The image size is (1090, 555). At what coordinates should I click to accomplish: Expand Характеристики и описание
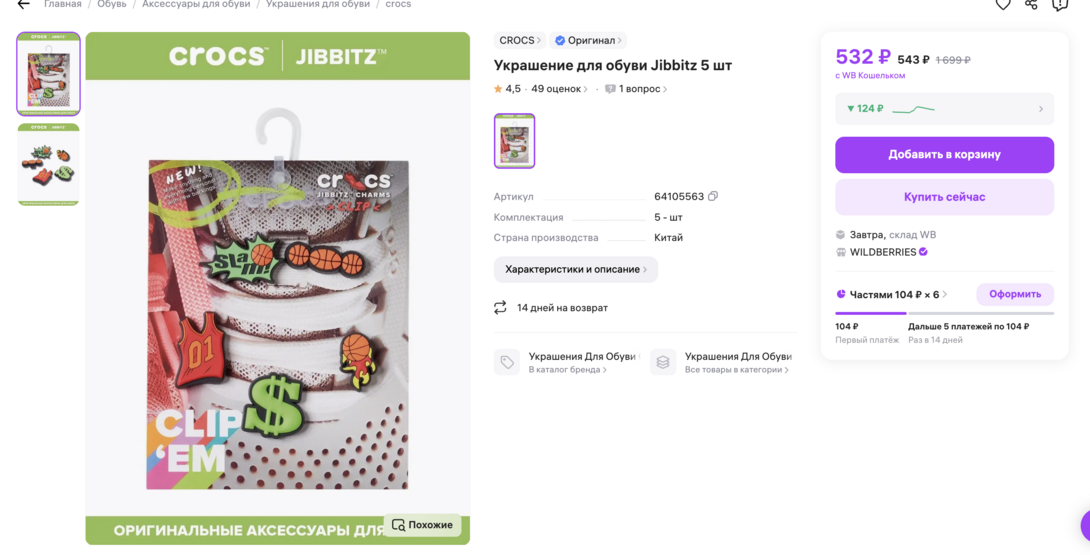(576, 269)
